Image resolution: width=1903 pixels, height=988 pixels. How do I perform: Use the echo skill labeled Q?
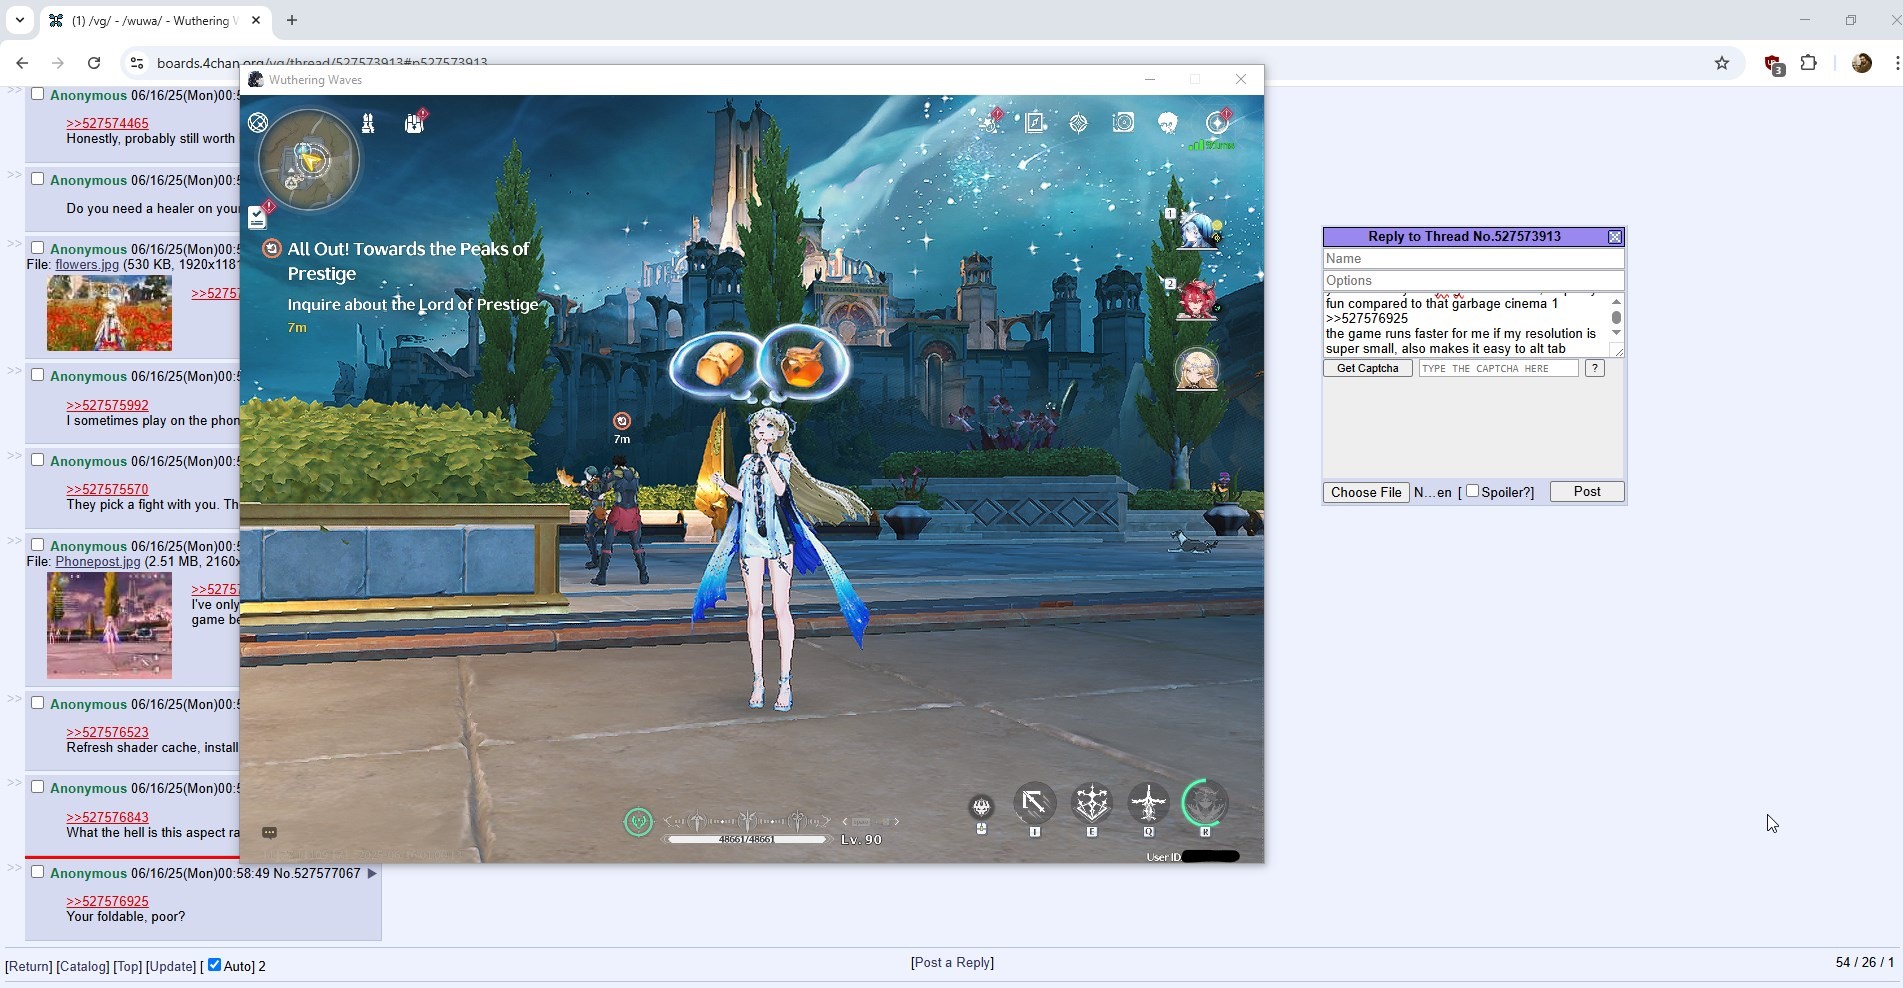[x=1148, y=803]
